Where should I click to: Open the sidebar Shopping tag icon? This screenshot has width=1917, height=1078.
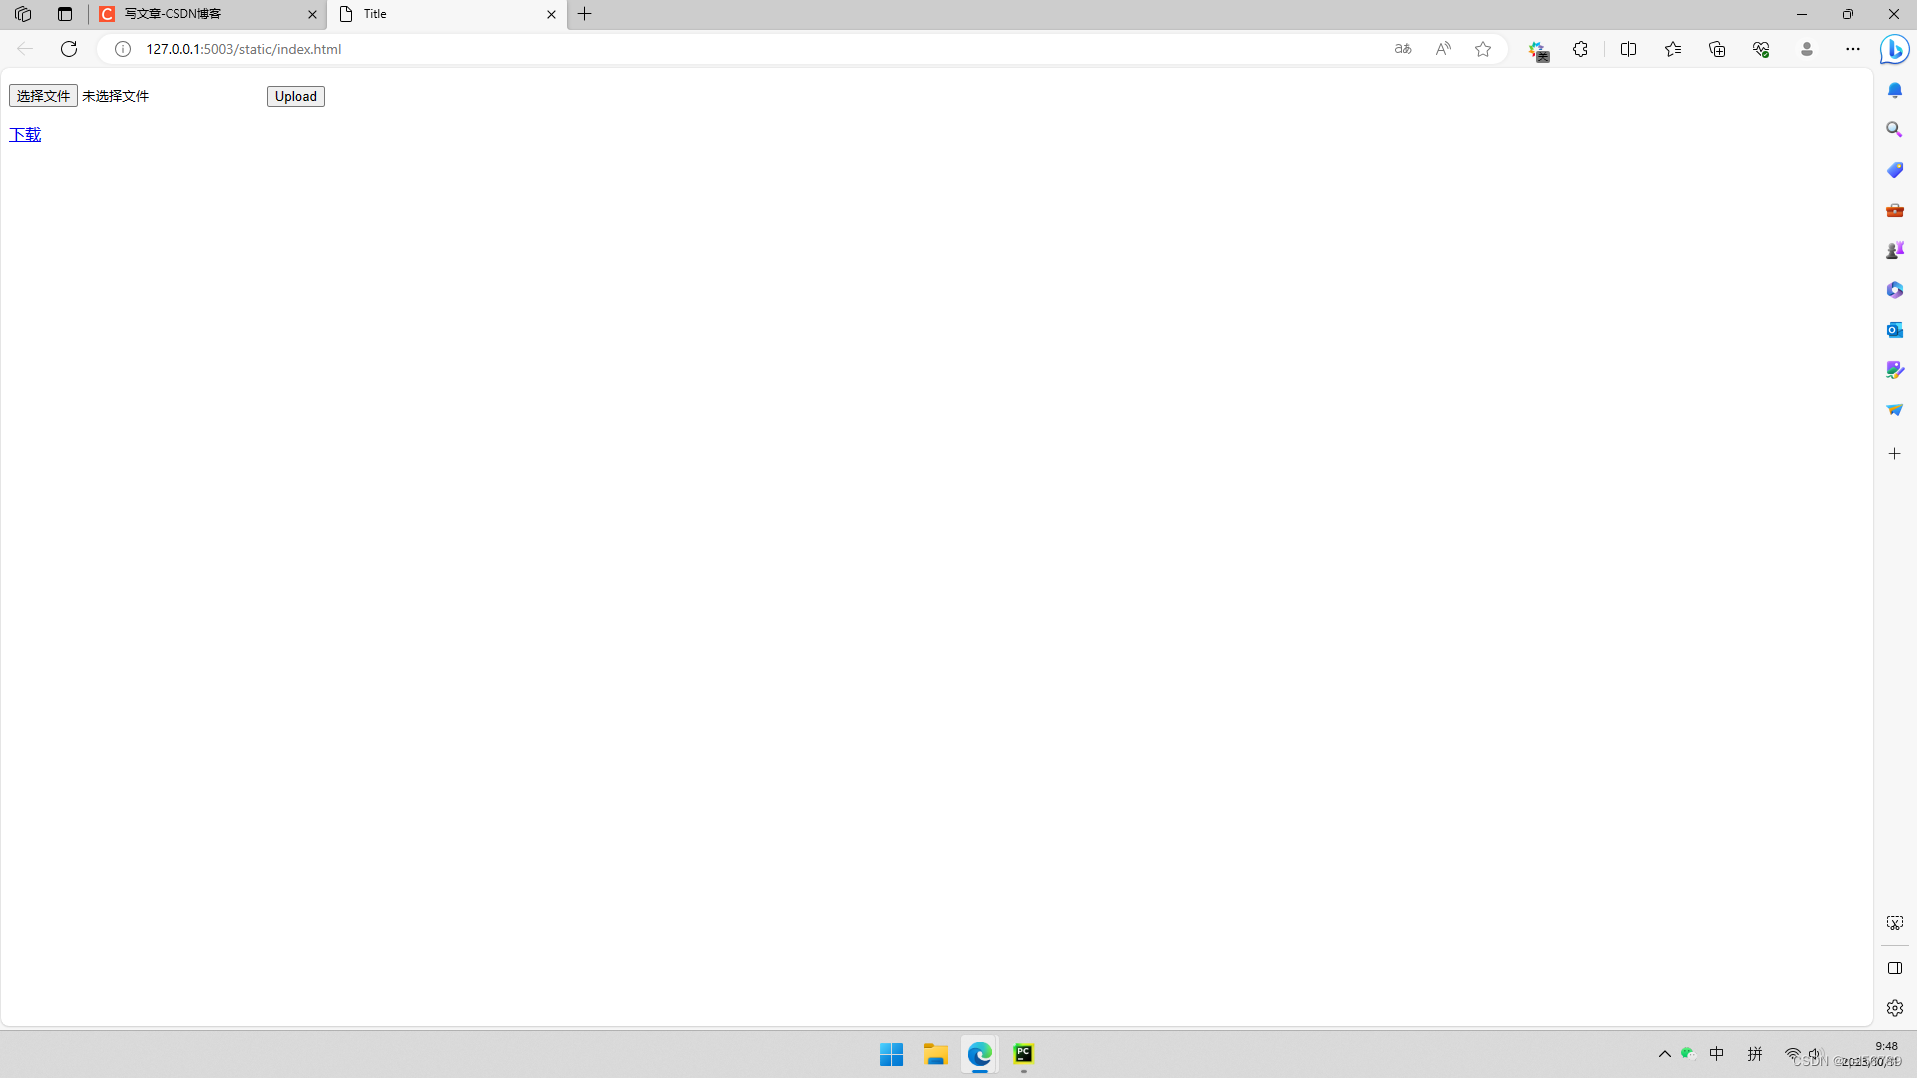tap(1895, 170)
